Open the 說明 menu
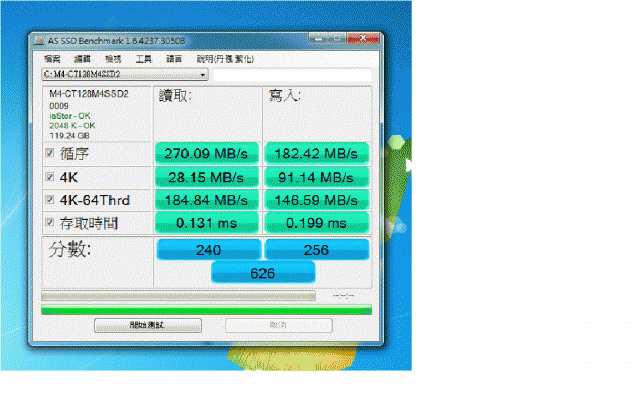Viewport: 640px width, 400px height. click(225, 59)
